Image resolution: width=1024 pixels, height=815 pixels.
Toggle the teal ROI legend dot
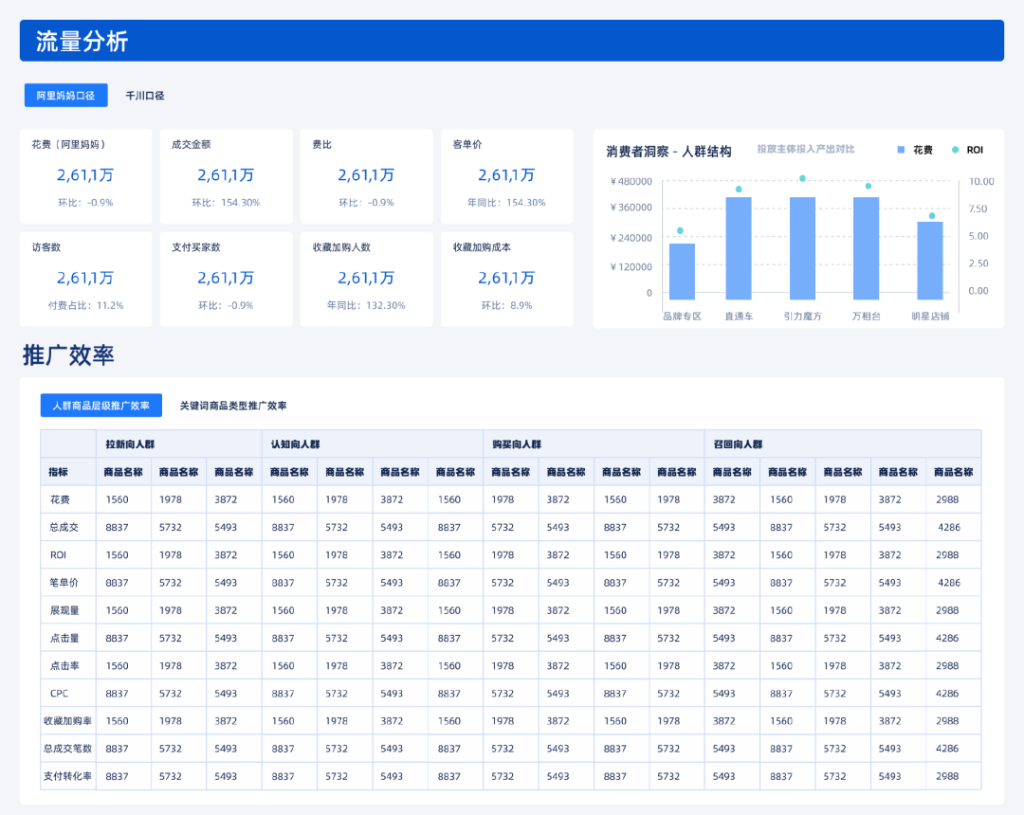(x=955, y=150)
